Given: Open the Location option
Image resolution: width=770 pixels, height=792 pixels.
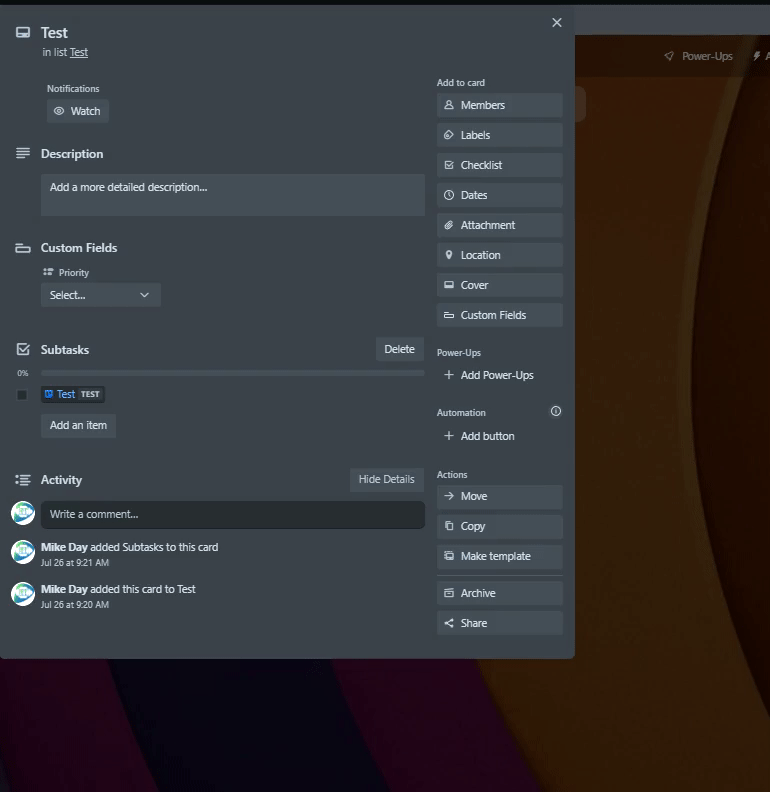Looking at the screenshot, I should (x=499, y=255).
